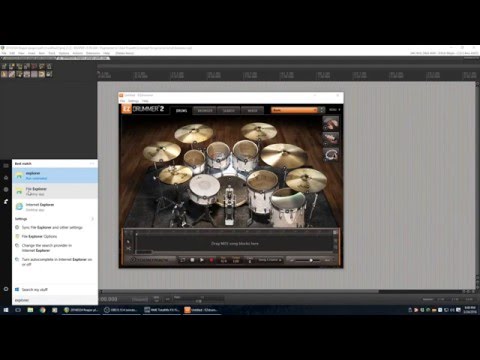Open Reaper's Edit menu
Viewport: 480px width, 360px height.
[x=12, y=53]
